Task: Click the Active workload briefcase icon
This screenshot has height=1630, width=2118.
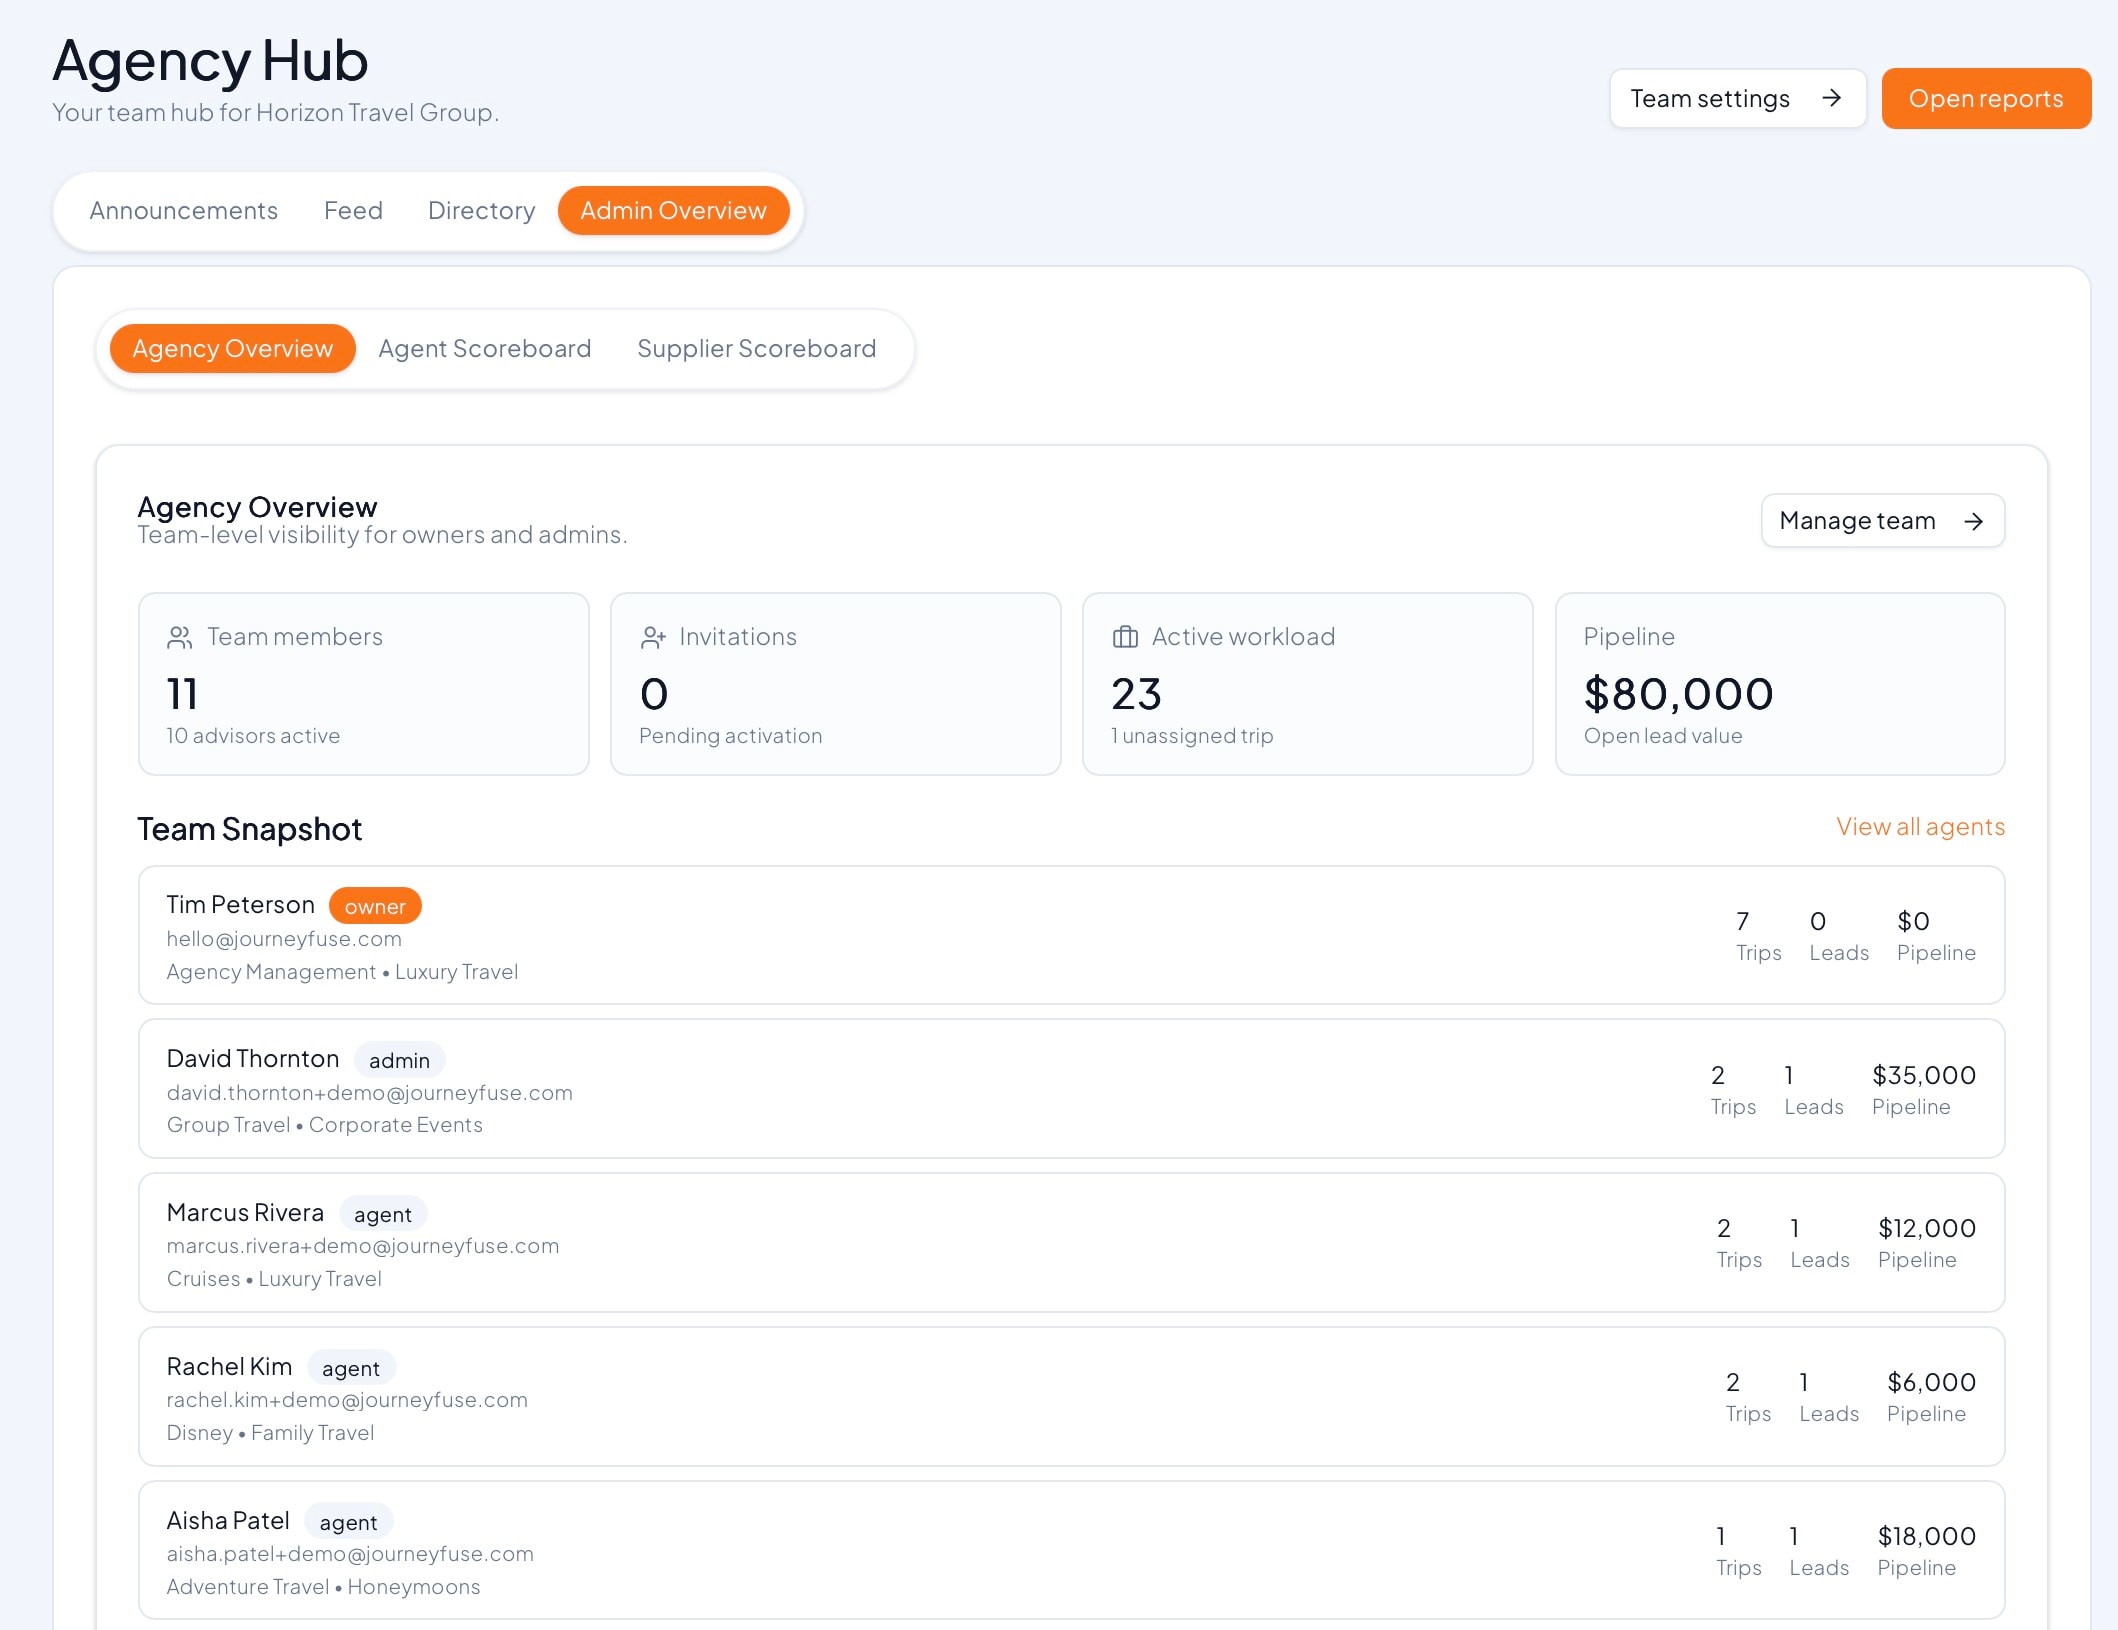Action: (x=1126, y=636)
